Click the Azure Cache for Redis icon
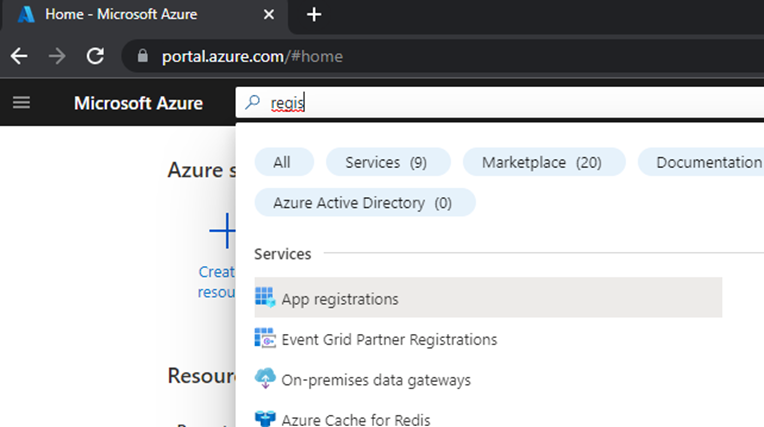The height and width of the screenshot is (427, 764). [x=265, y=418]
